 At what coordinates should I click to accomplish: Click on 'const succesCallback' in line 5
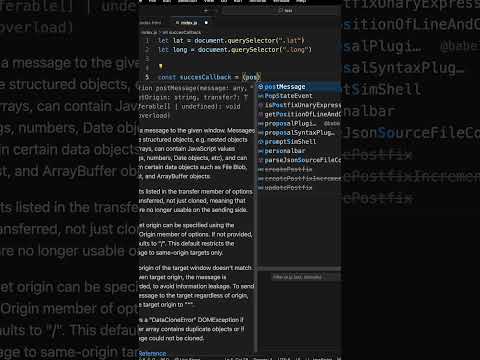[x=195, y=77]
